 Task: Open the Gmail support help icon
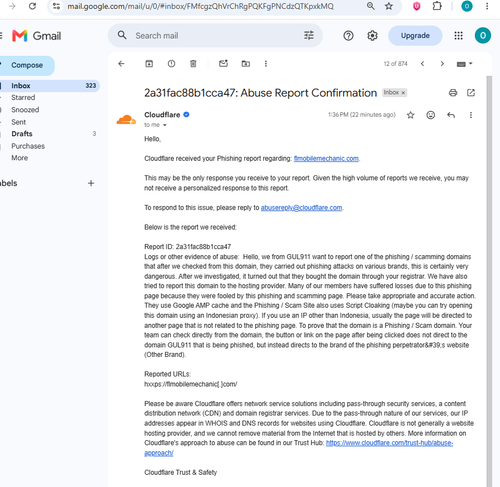(348, 36)
